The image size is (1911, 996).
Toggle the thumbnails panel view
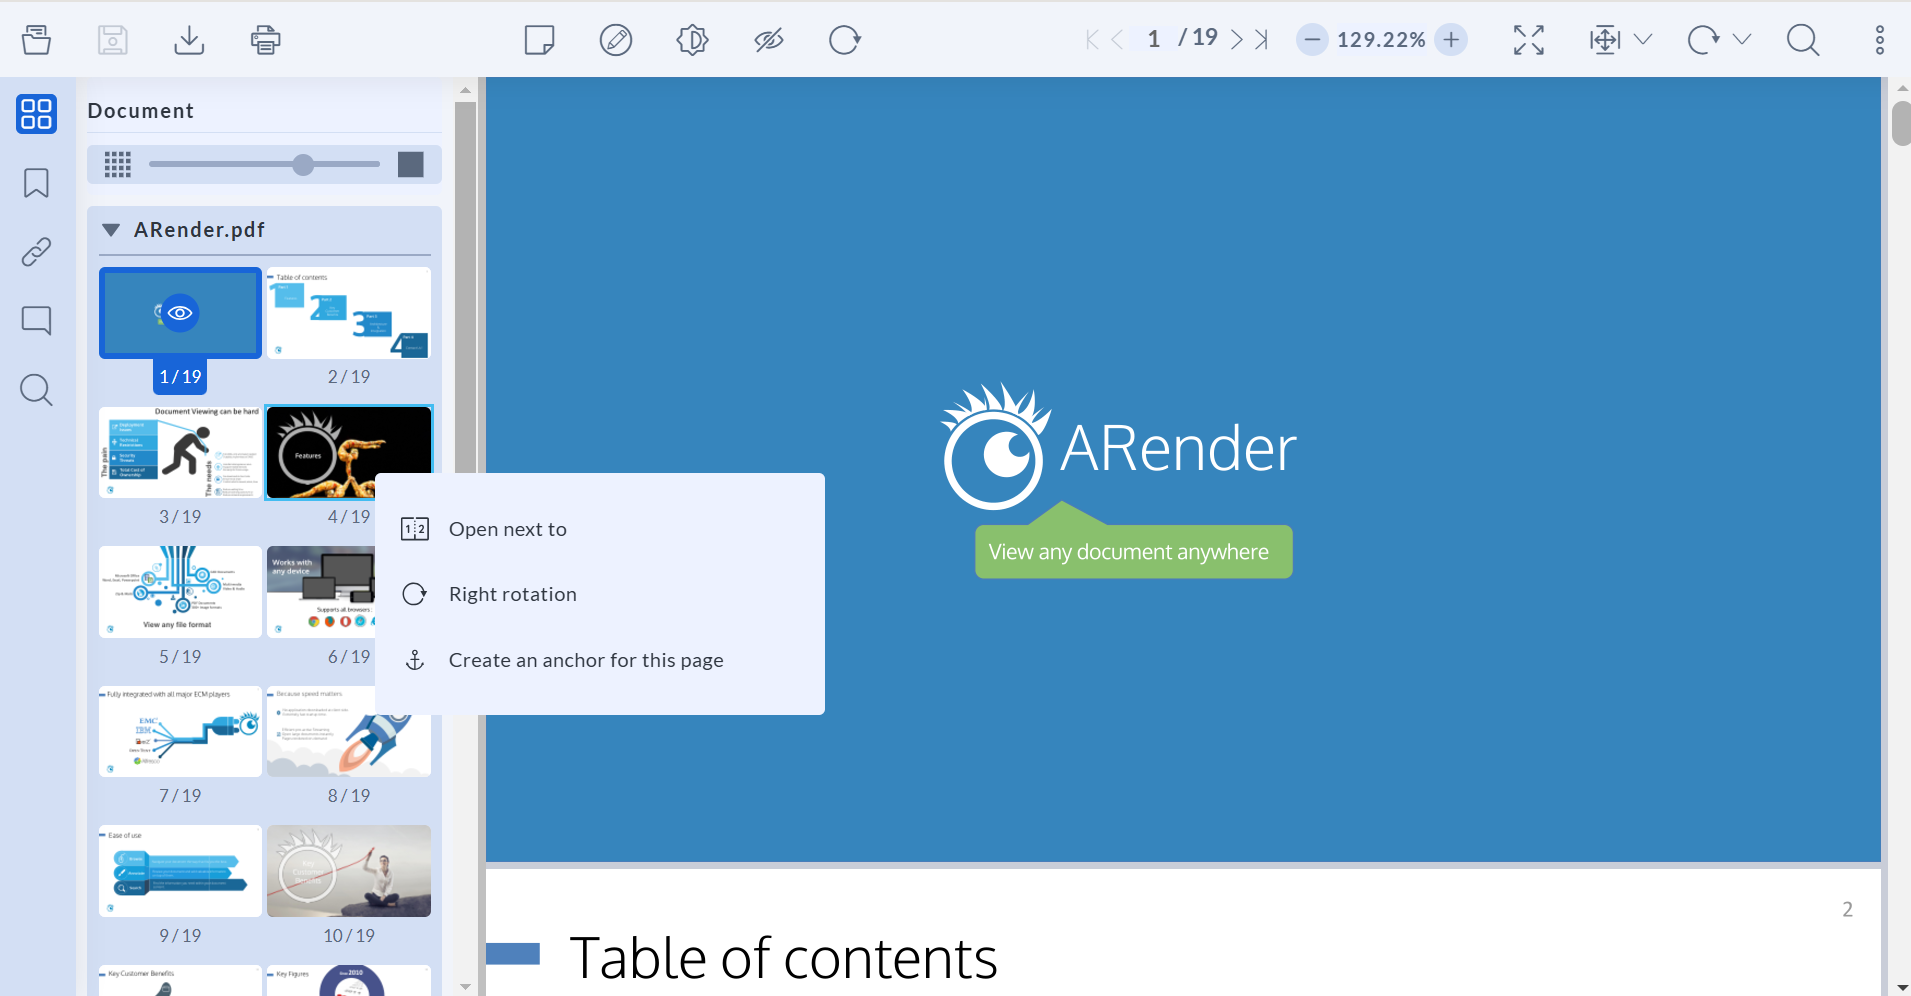[x=36, y=114]
